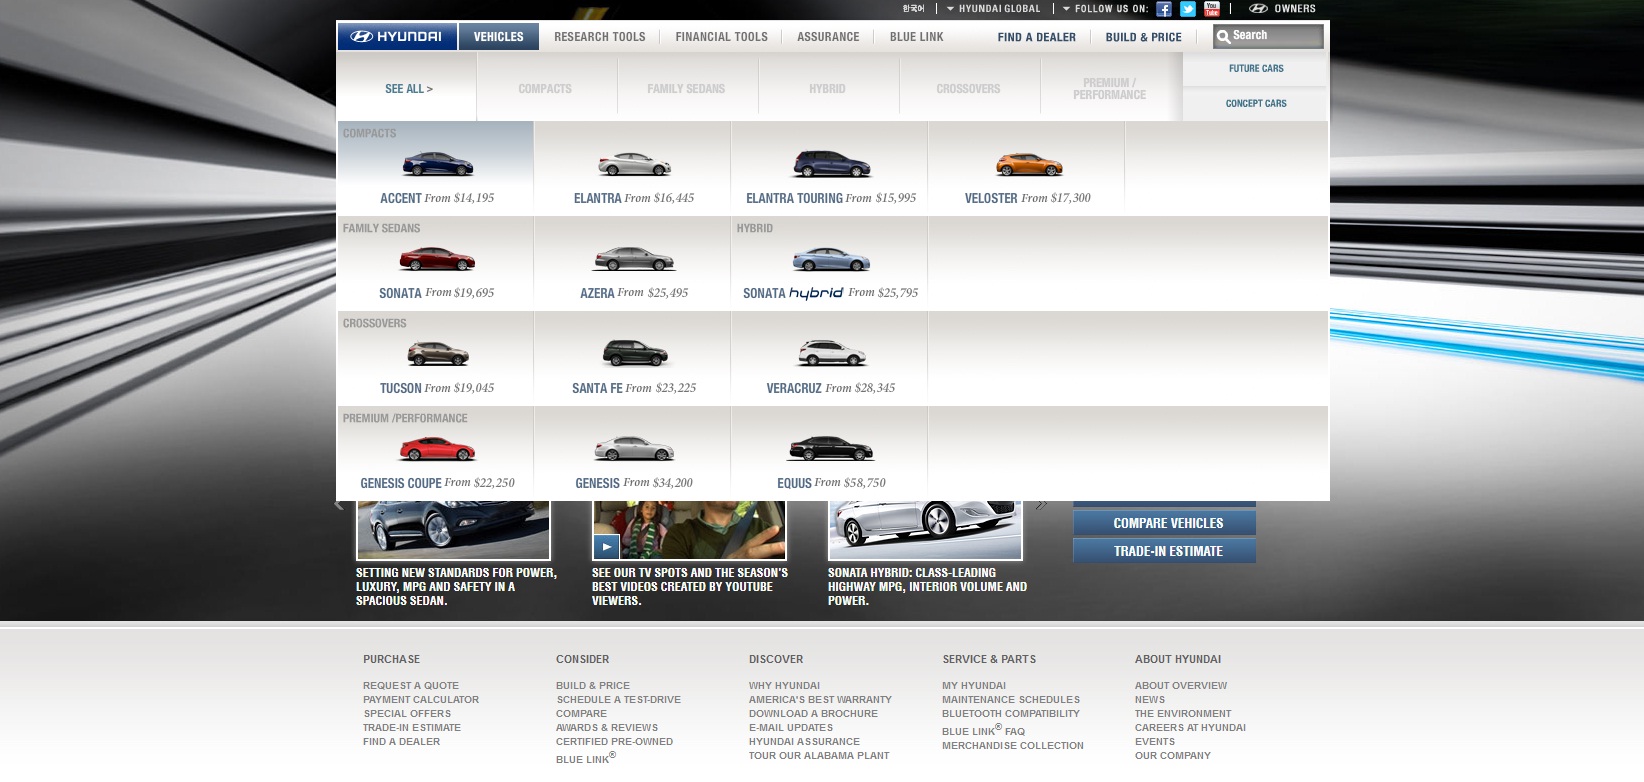Select the red Genesis Coupe image
This screenshot has width=1644, height=782.
click(x=437, y=449)
